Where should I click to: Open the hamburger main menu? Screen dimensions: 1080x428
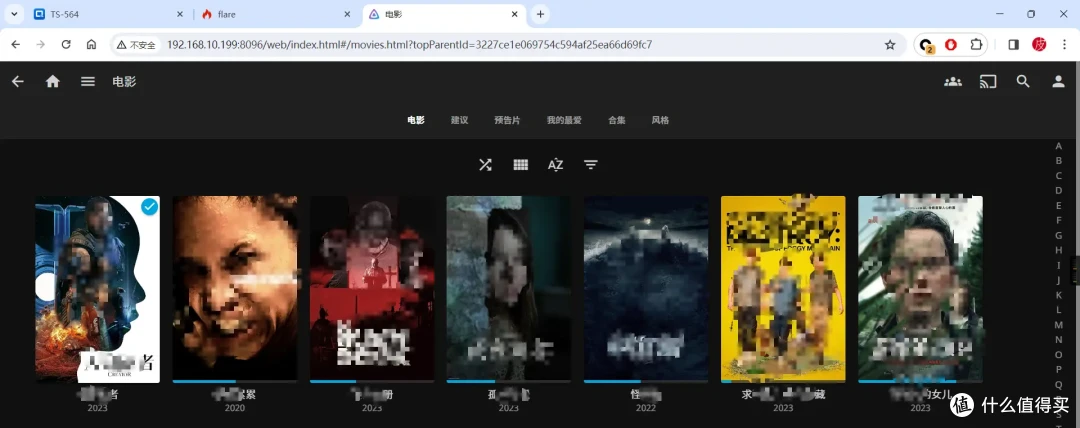(87, 81)
